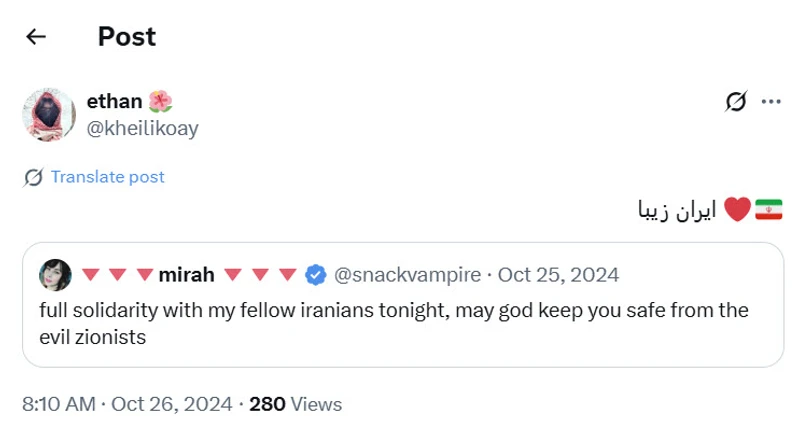The height and width of the screenshot is (434, 800).
Task: Click the red heart emoji in the post
Action: 737,210
